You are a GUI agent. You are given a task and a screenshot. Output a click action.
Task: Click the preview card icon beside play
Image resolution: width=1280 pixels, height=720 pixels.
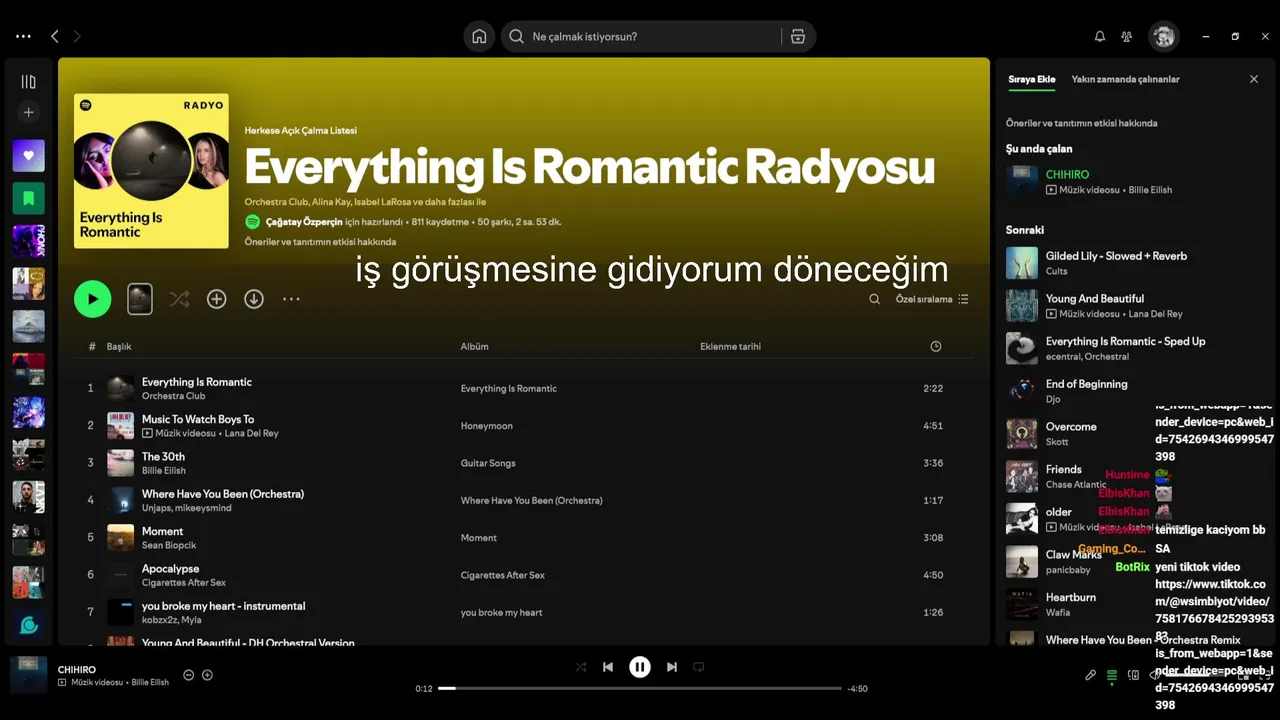140,299
